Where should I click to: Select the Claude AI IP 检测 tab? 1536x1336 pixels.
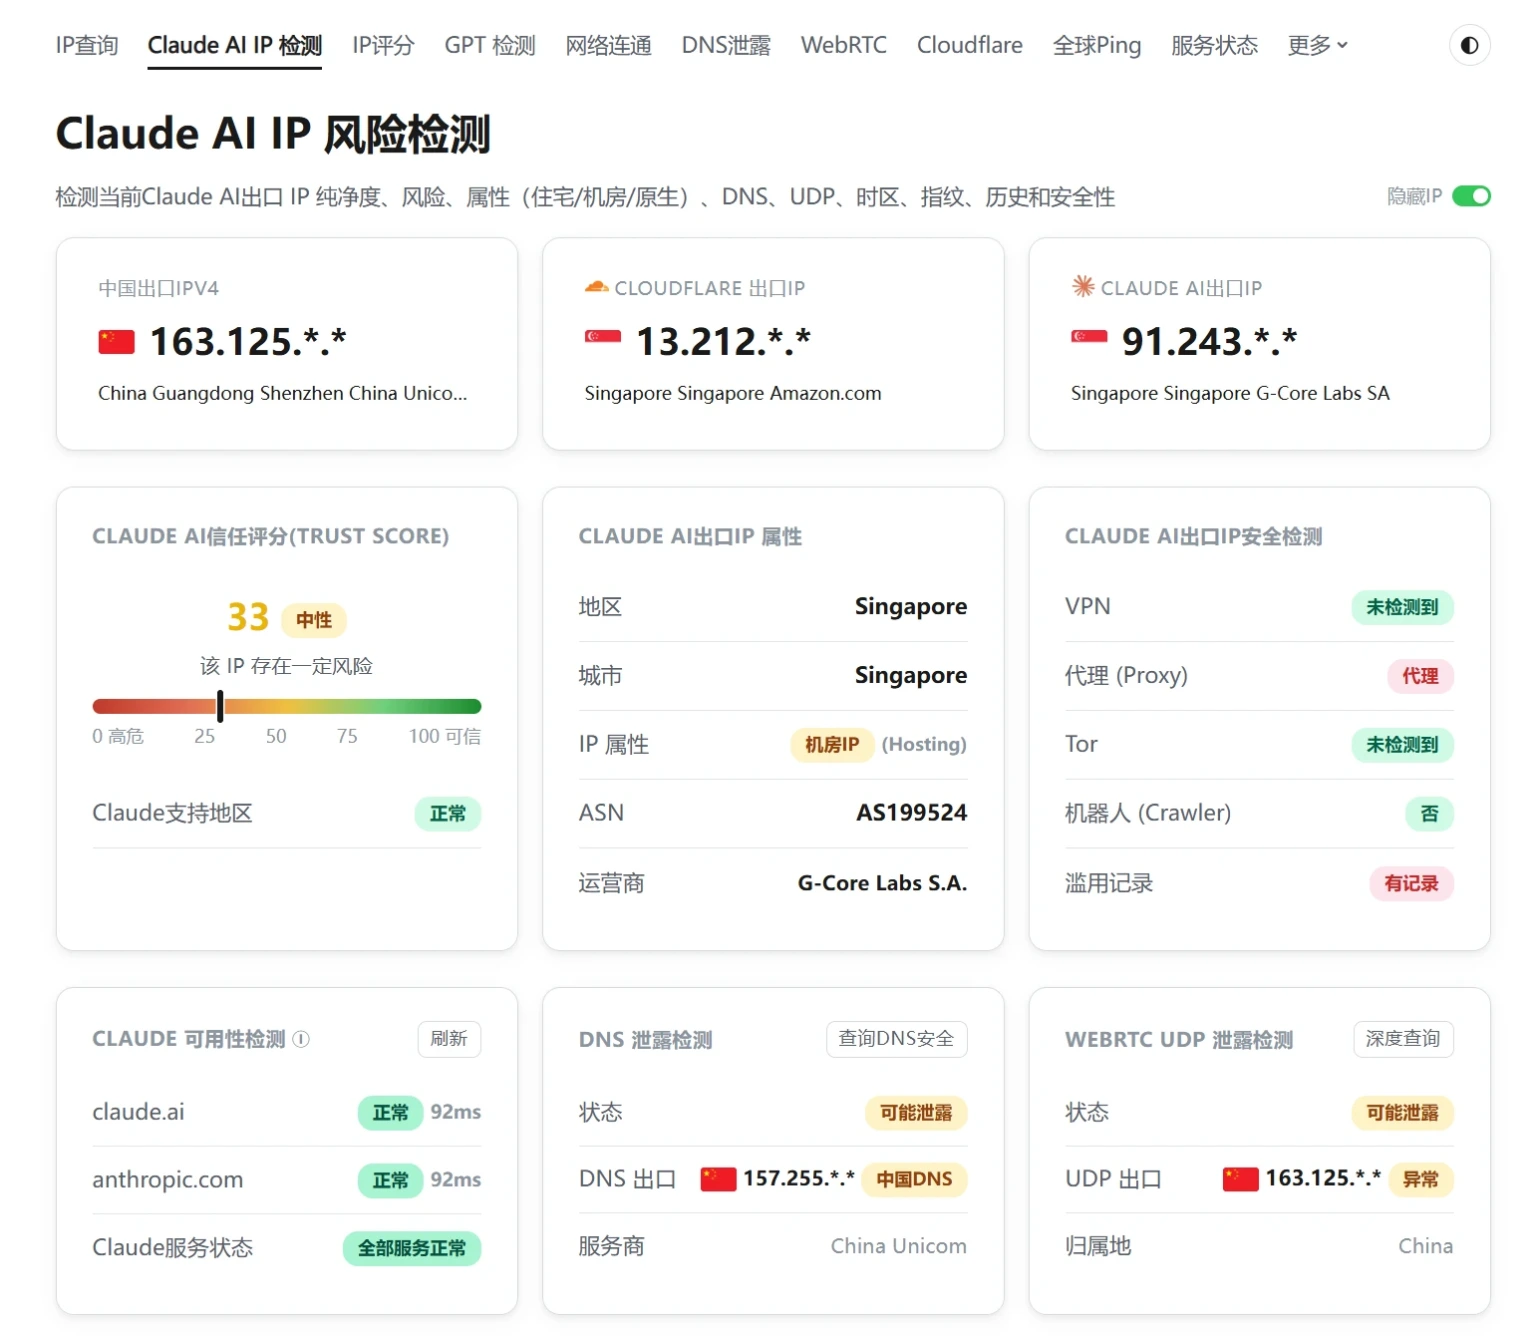235,45
